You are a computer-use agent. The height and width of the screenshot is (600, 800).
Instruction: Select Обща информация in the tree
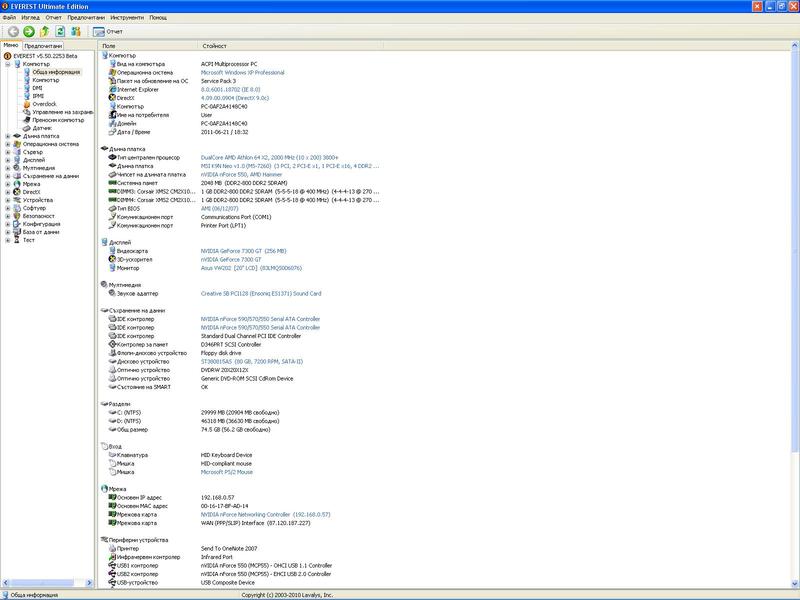click(56, 72)
